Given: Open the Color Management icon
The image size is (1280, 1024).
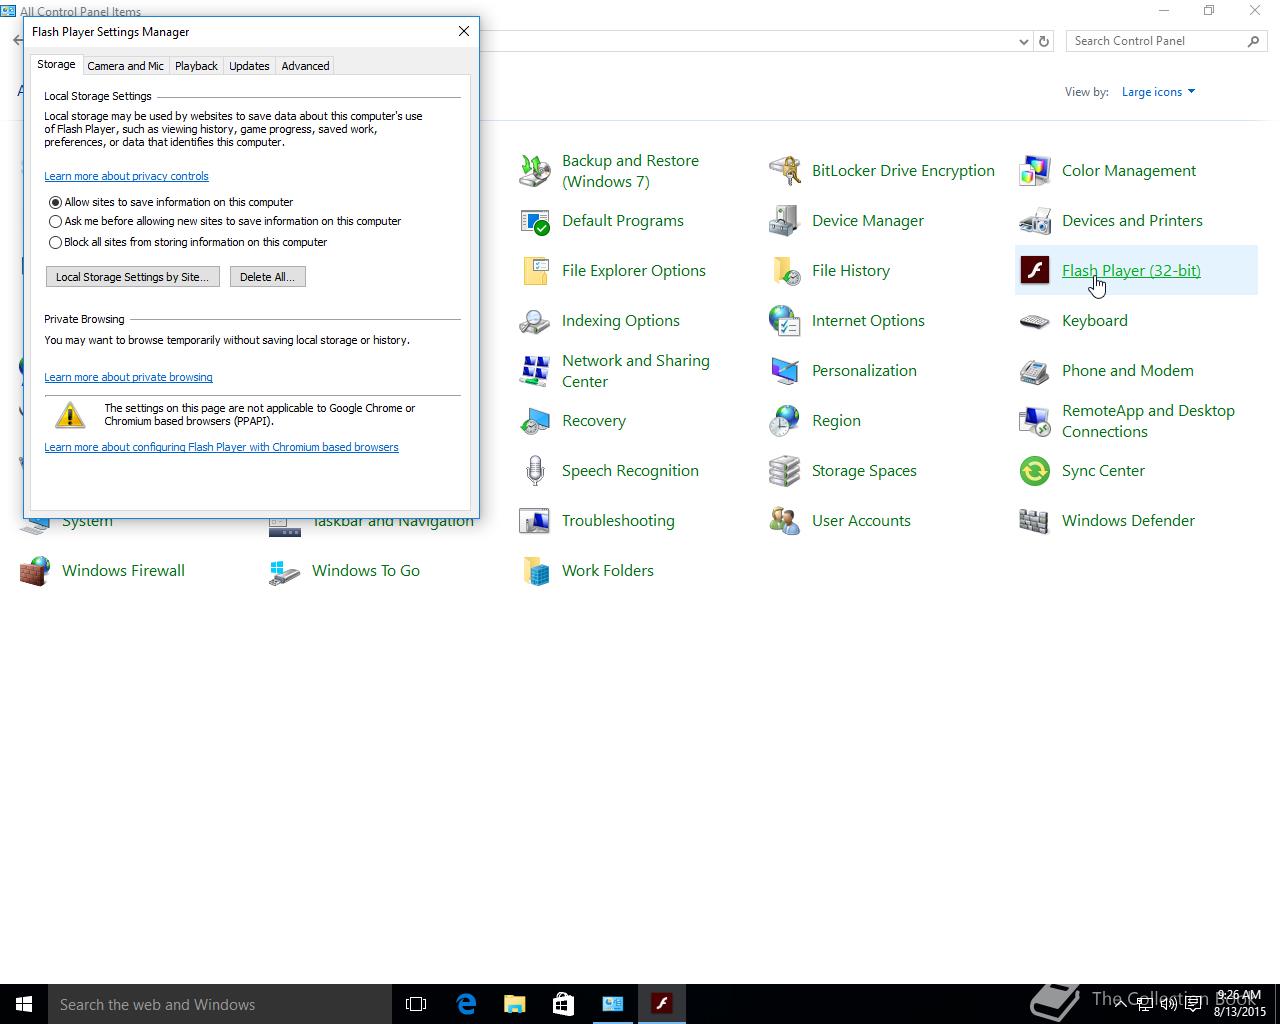Looking at the screenshot, I should coord(1035,171).
